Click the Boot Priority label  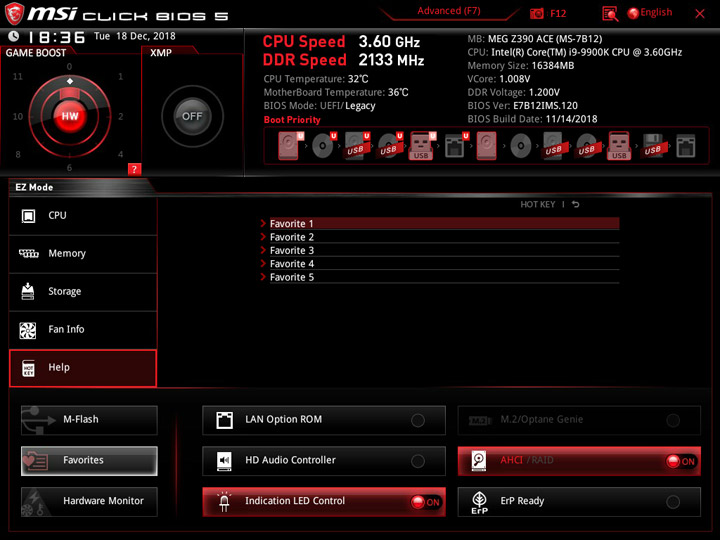tap(292, 120)
